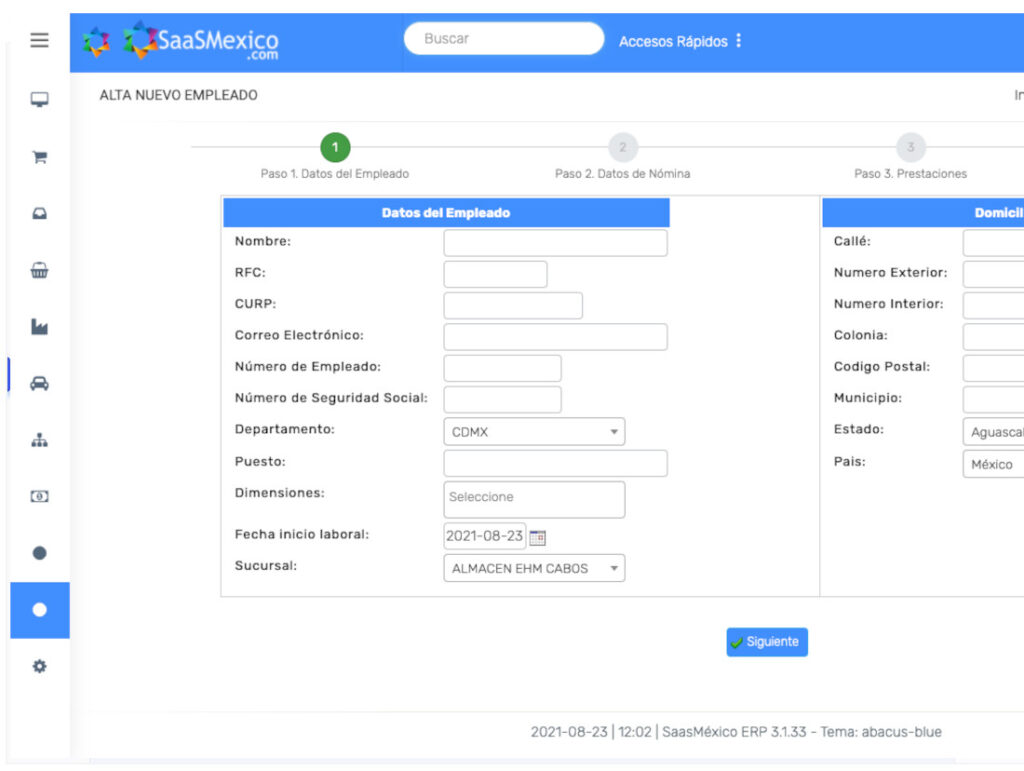This screenshot has height=771, width=1024.
Task: Click the inbox tray sidebar icon
Action: [x=39, y=214]
